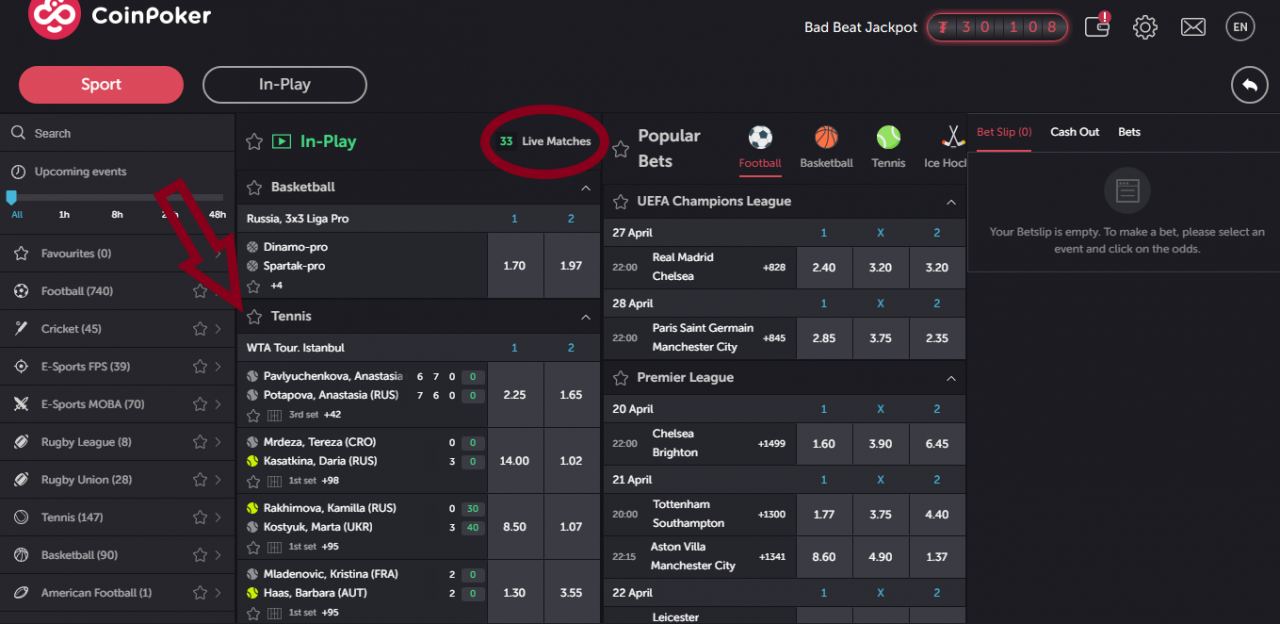The height and width of the screenshot is (624, 1280).
Task: Collapse the Basketball in-play section
Action: click(x=585, y=188)
